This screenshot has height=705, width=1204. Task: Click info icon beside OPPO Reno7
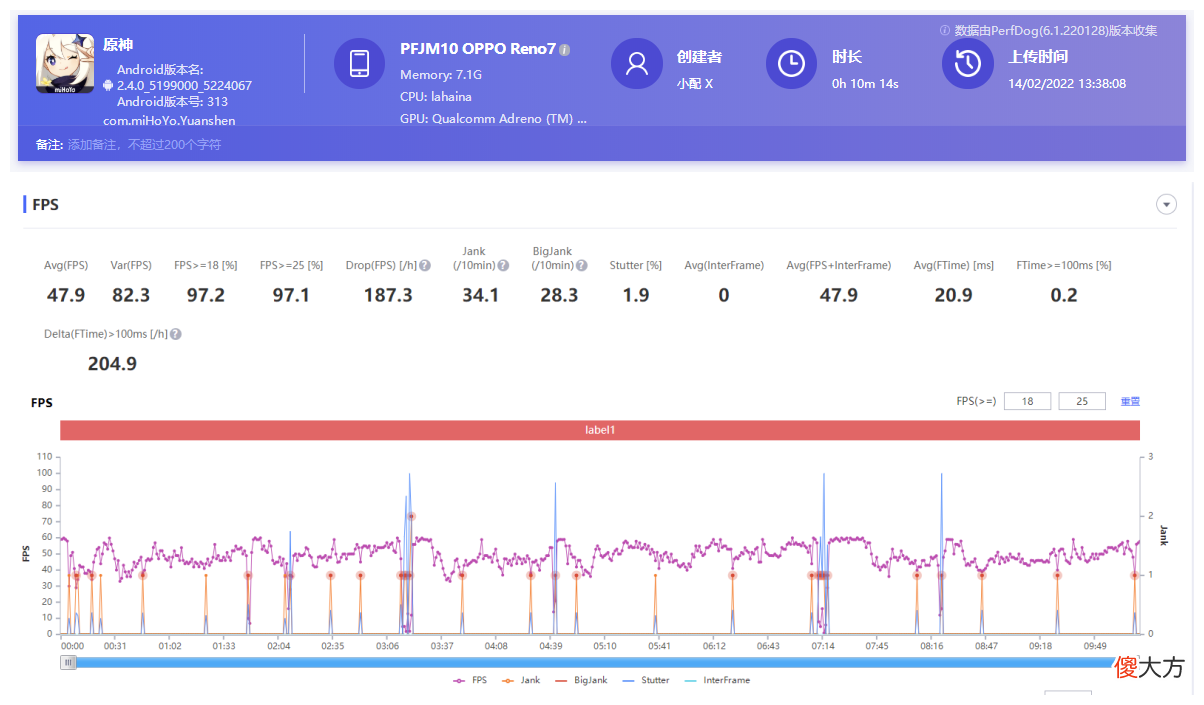(565, 49)
